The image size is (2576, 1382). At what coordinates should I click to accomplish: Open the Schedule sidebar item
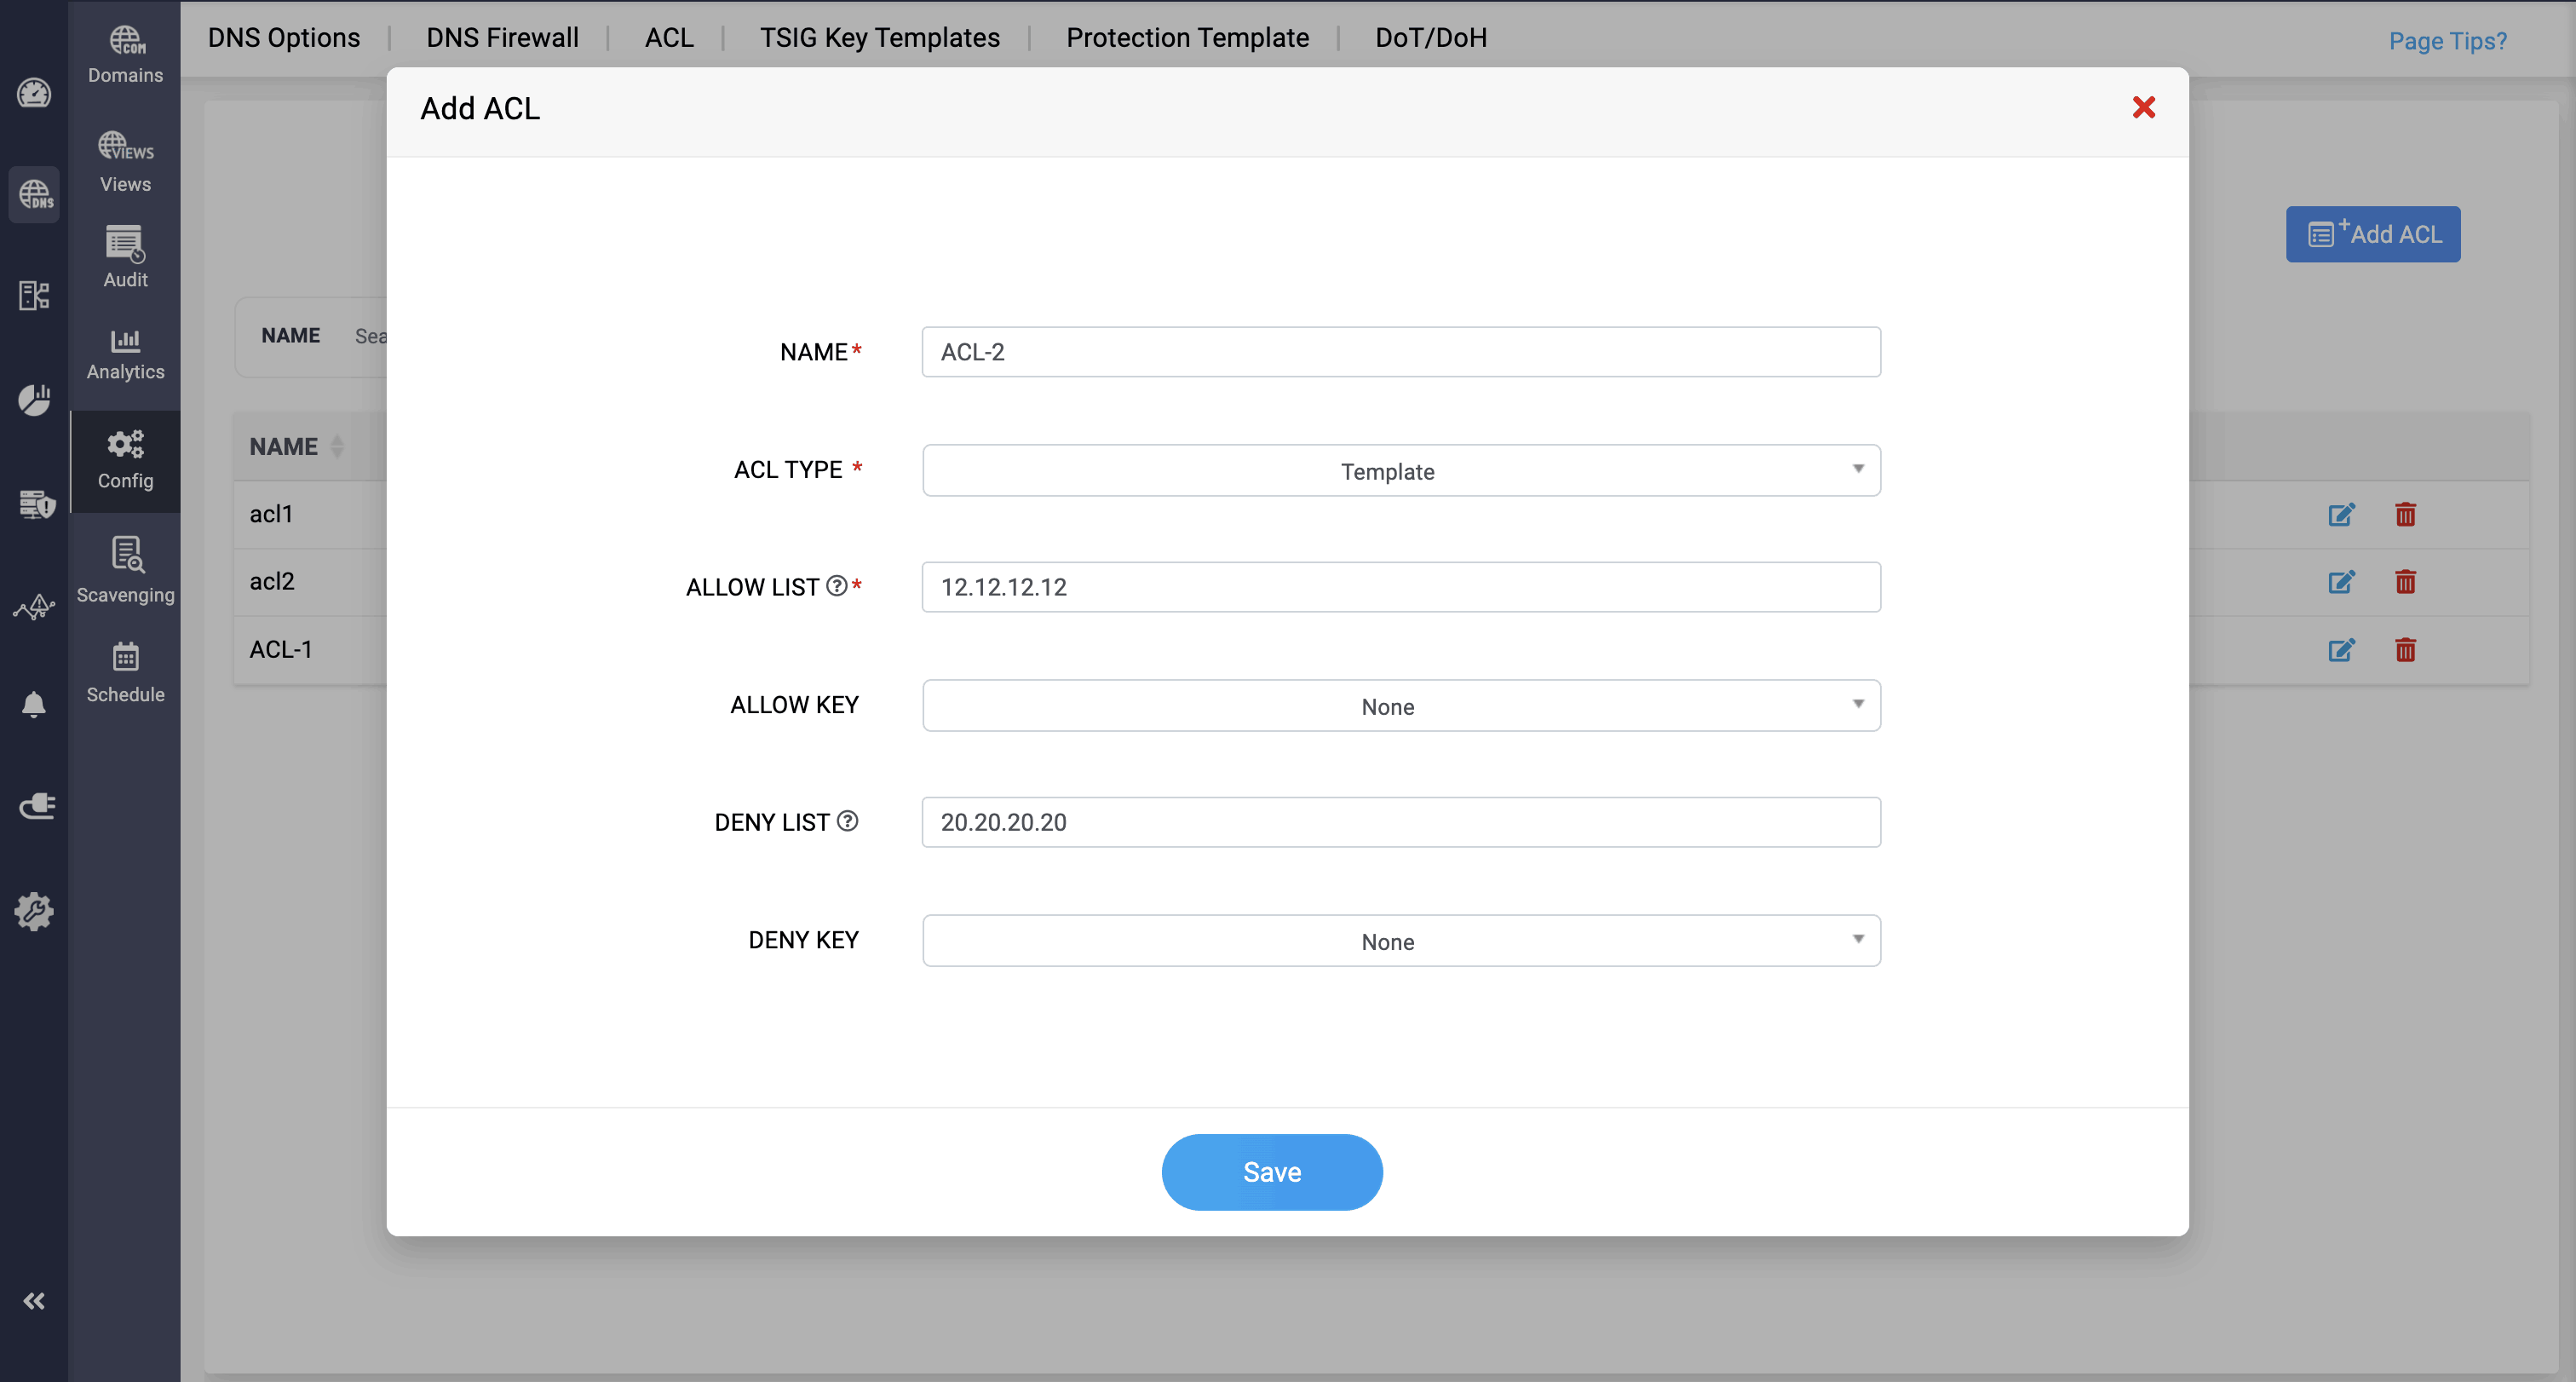pos(125,672)
